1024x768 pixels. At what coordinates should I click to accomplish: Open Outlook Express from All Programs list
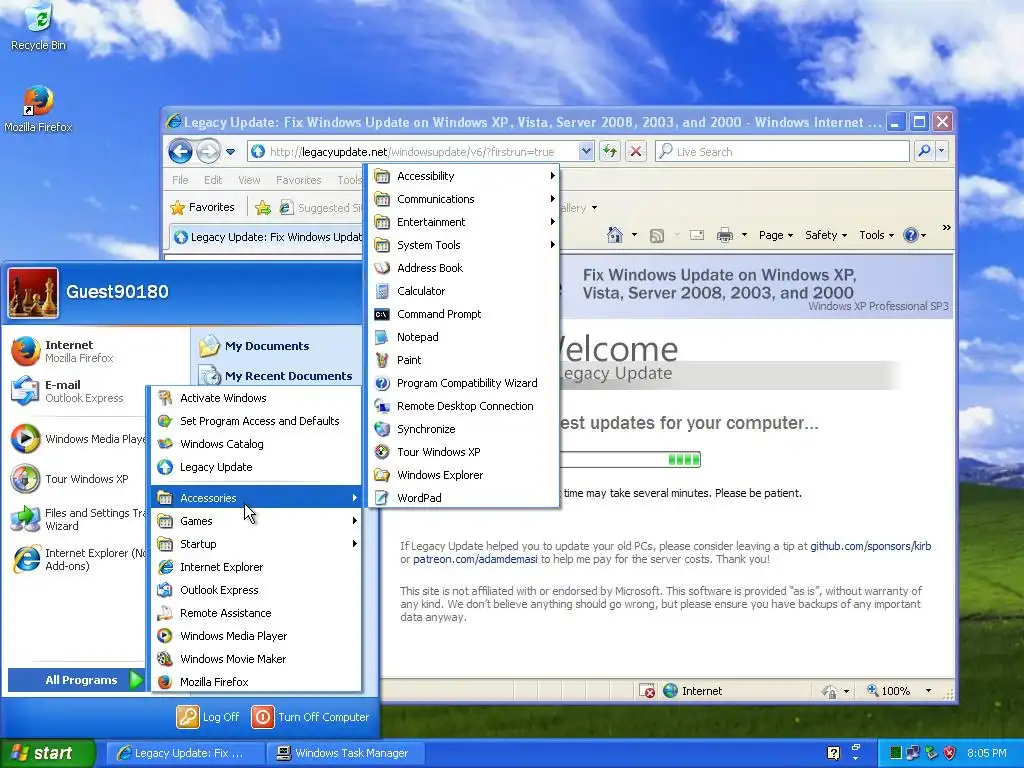[257, 590]
